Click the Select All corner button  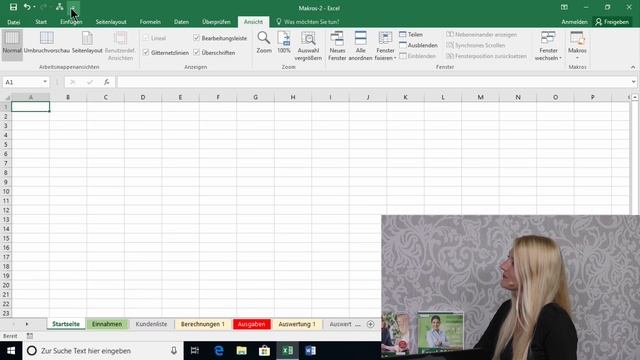6,98
